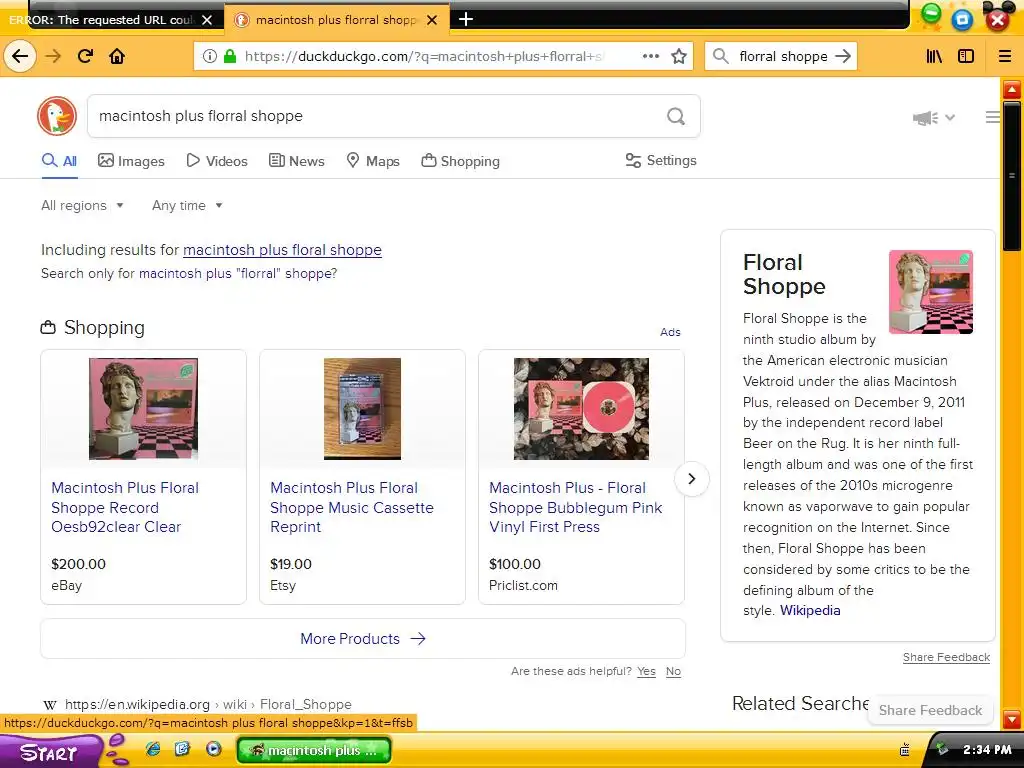Select the All results tab
This screenshot has height=768, width=1024.
(59, 161)
